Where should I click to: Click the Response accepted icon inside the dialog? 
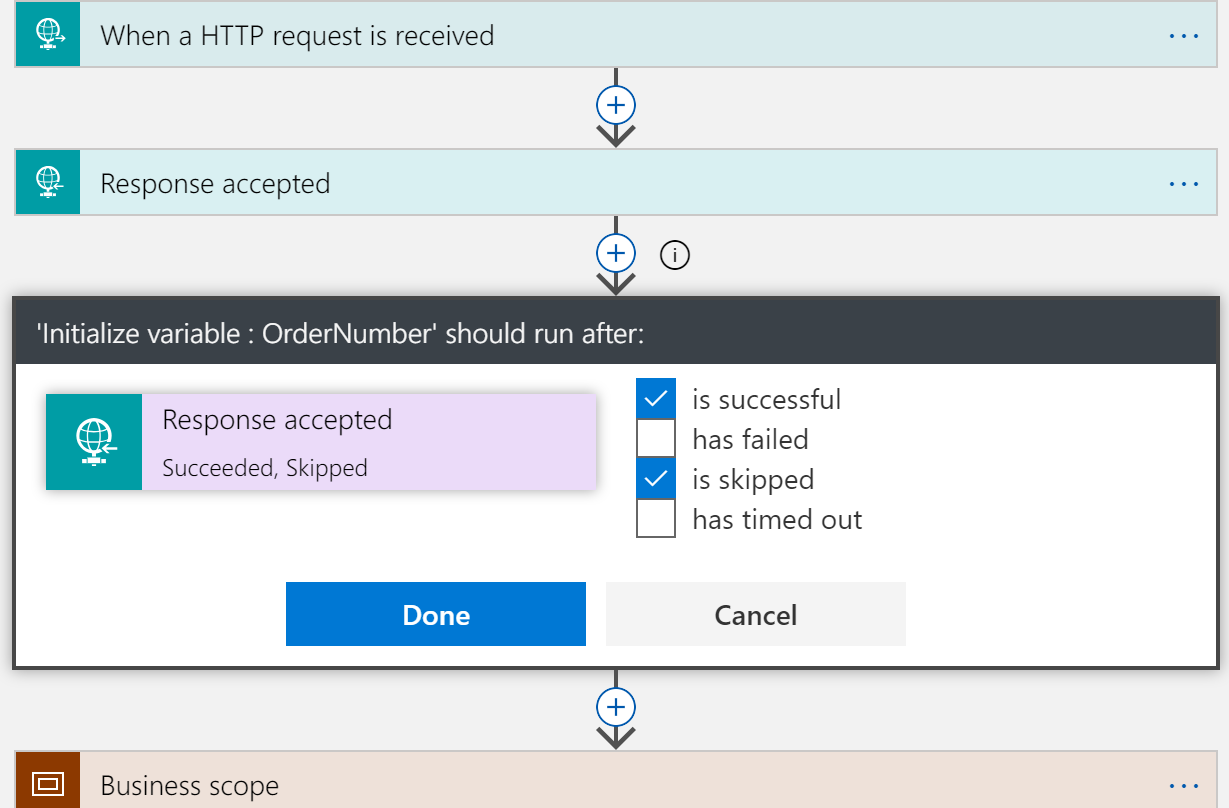tap(94, 441)
